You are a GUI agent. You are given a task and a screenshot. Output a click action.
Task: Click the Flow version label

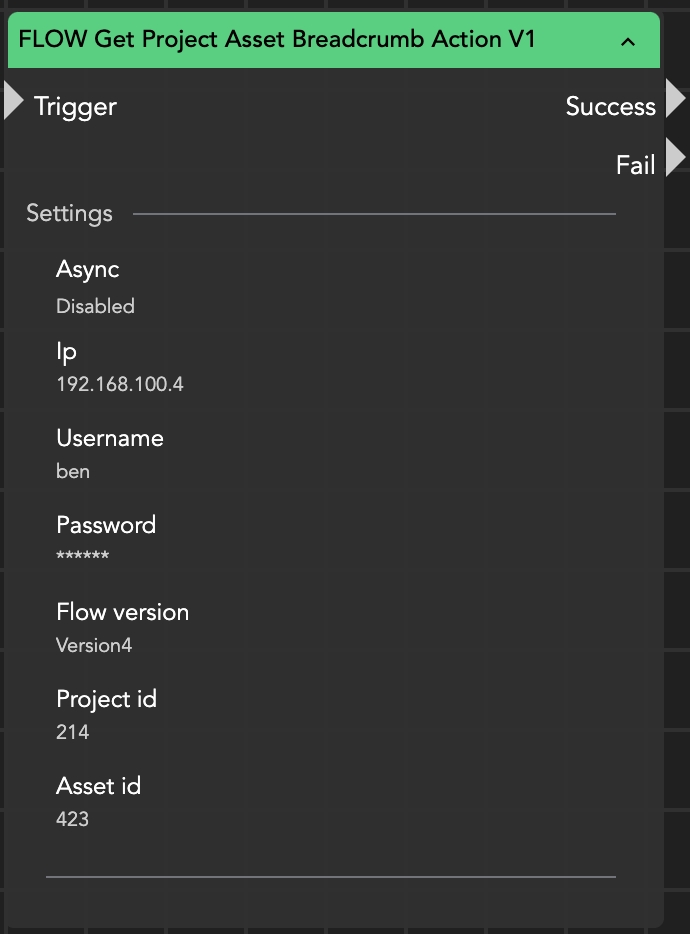coord(122,612)
